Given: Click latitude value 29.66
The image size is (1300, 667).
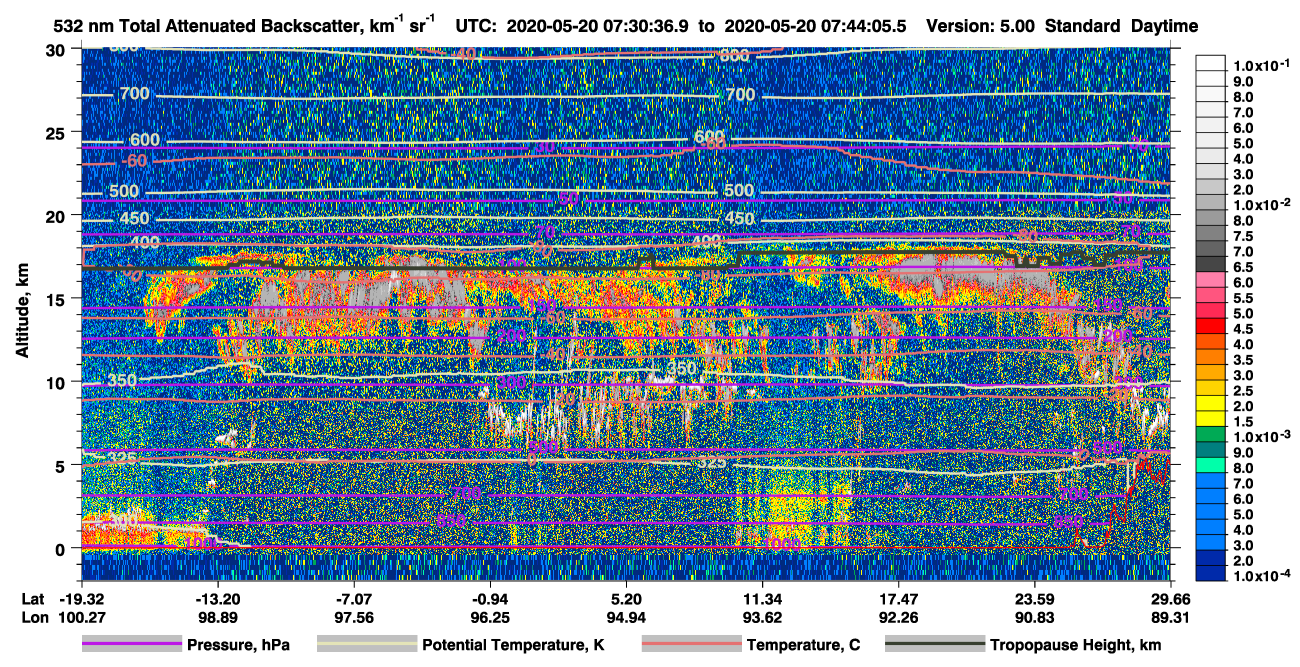Looking at the screenshot, I should click(x=1170, y=599).
